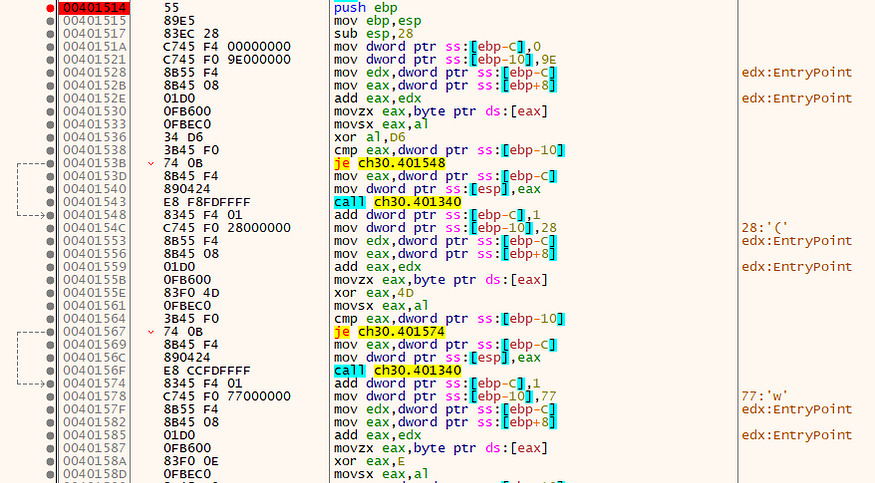Image resolution: width=875 pixels, height=483 pixels.
Task: Set a breakpoint dot at 0040153B
Action: pos(50,163)
